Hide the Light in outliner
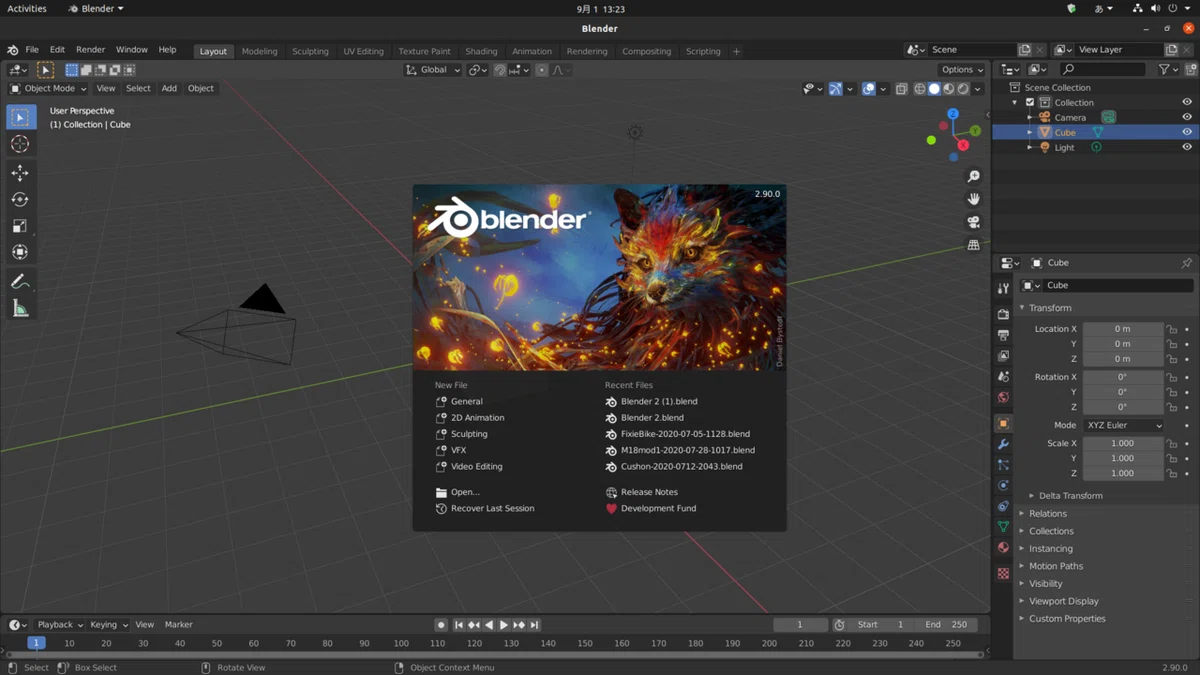This screenshot has width=1200, height=675. pos(1187,147)
